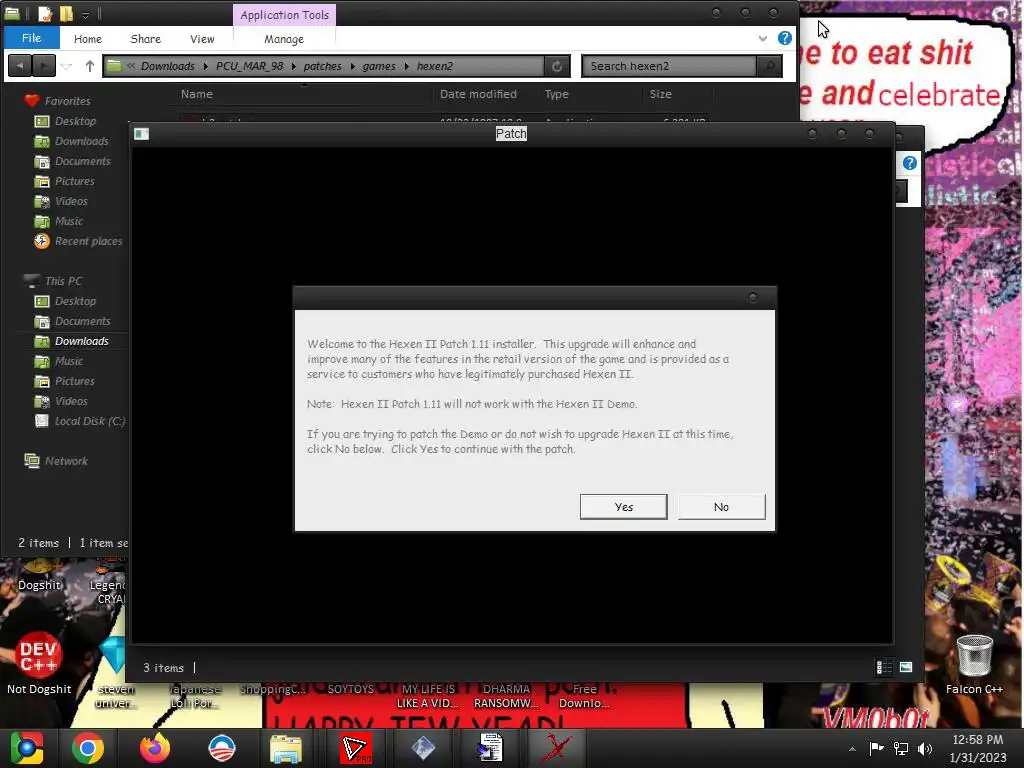This screenshot has width=1024, height=768.
Task: Click the patches breadcrumb
Action: tap(322, 66)
